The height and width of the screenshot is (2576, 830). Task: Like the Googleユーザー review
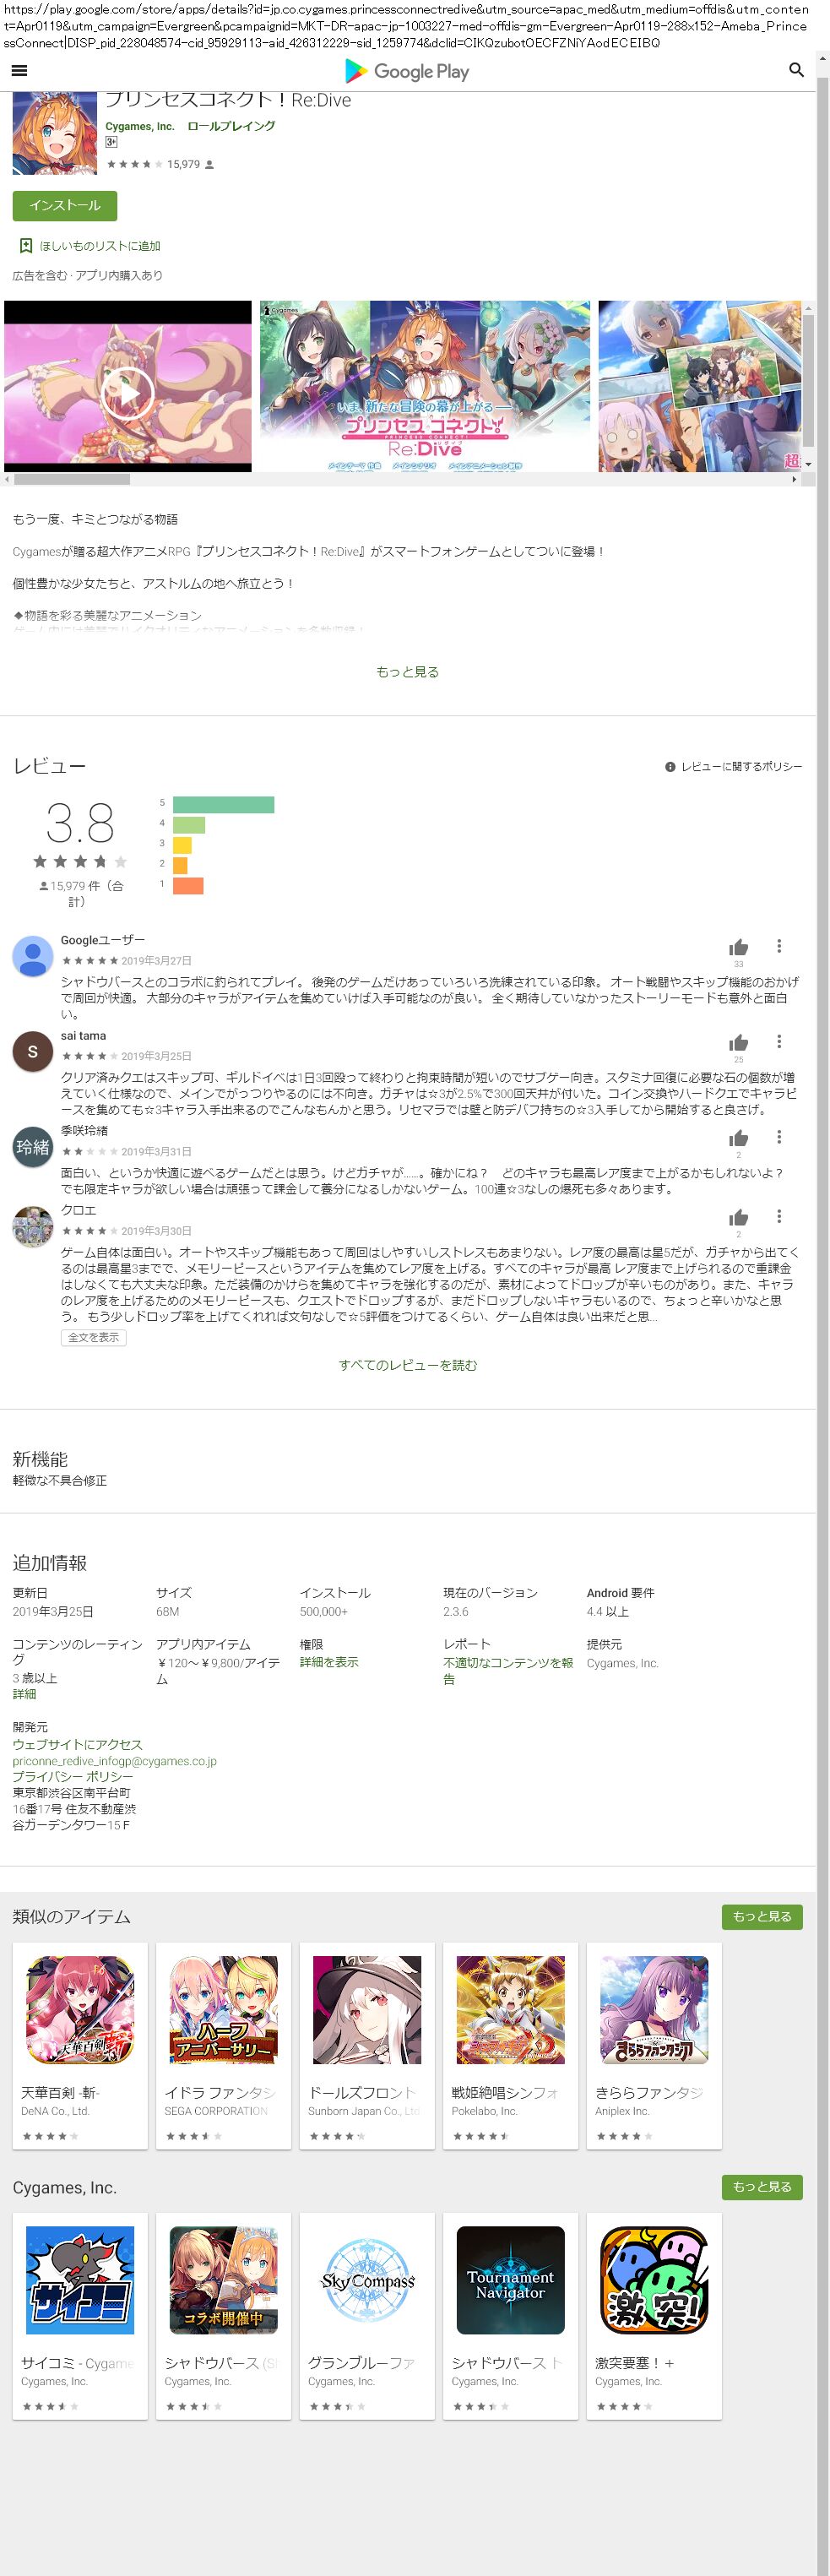739,948
